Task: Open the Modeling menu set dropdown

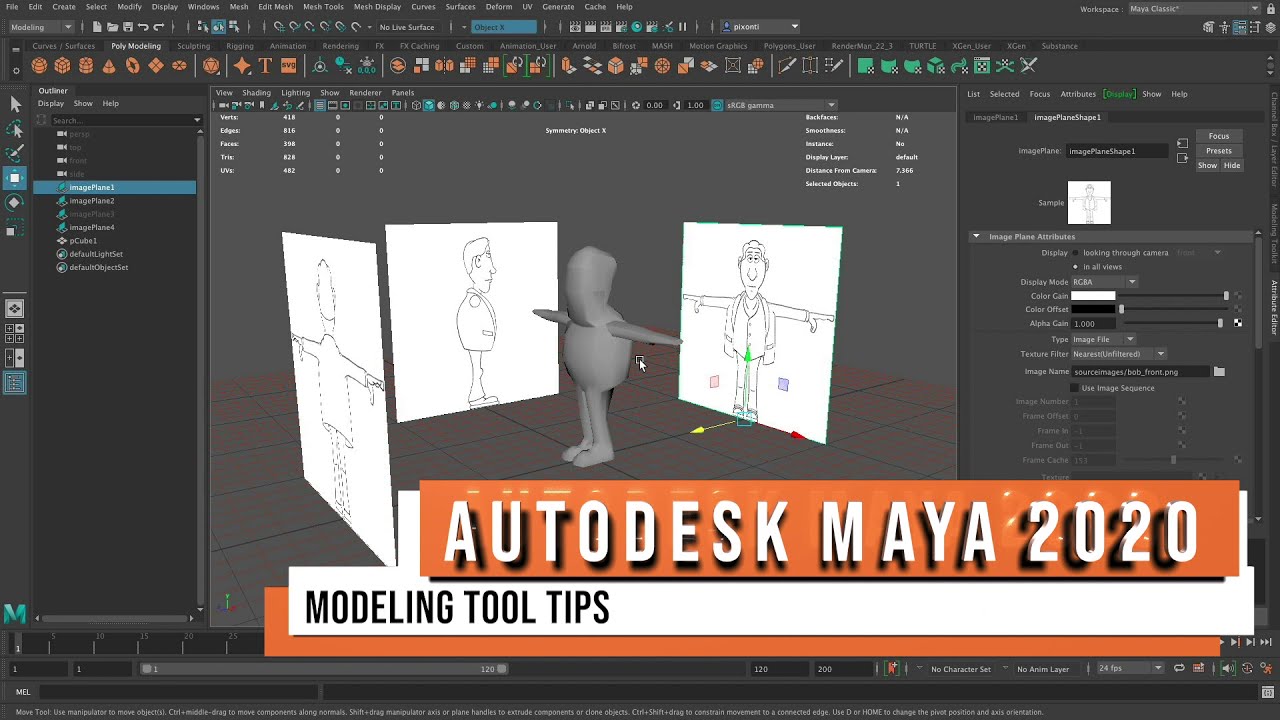Action: [x=44, y=27]
